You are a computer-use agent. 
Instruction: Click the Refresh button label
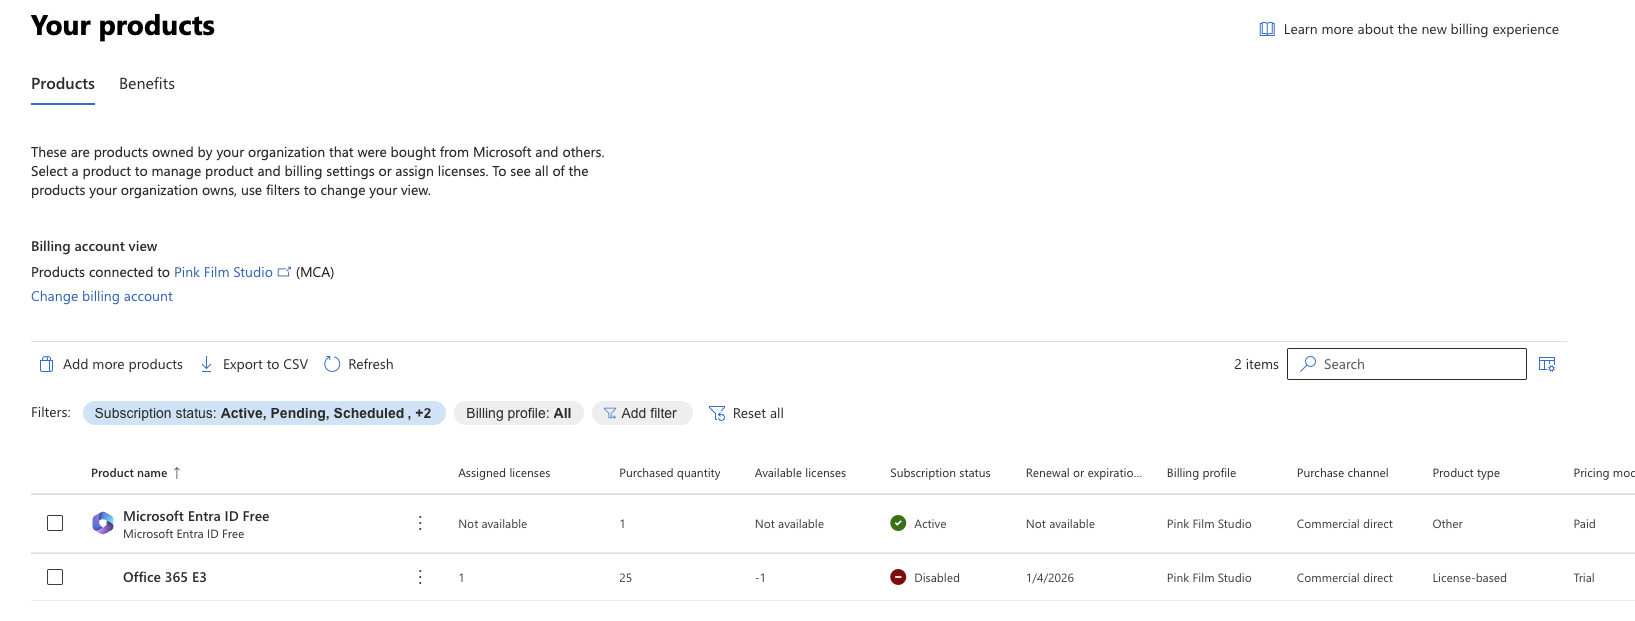[371, 364]
